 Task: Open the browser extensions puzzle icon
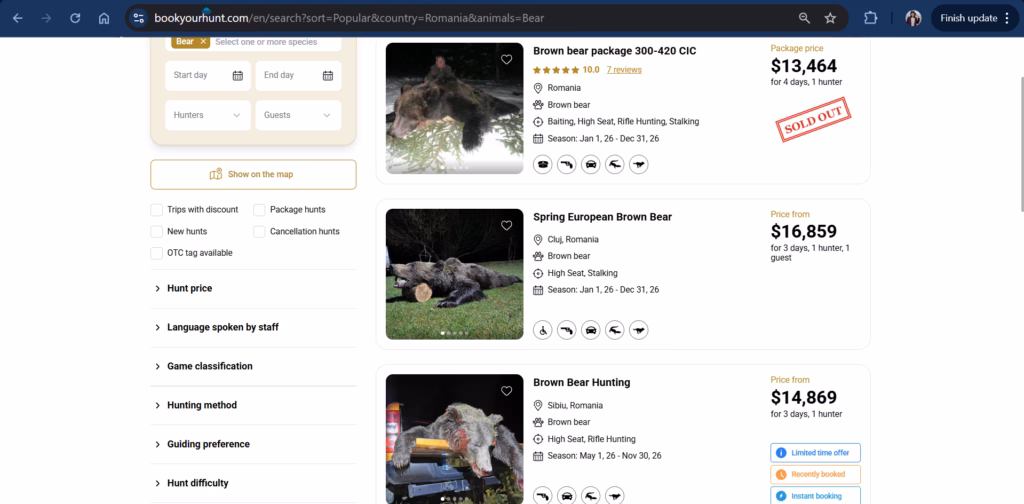870,18
